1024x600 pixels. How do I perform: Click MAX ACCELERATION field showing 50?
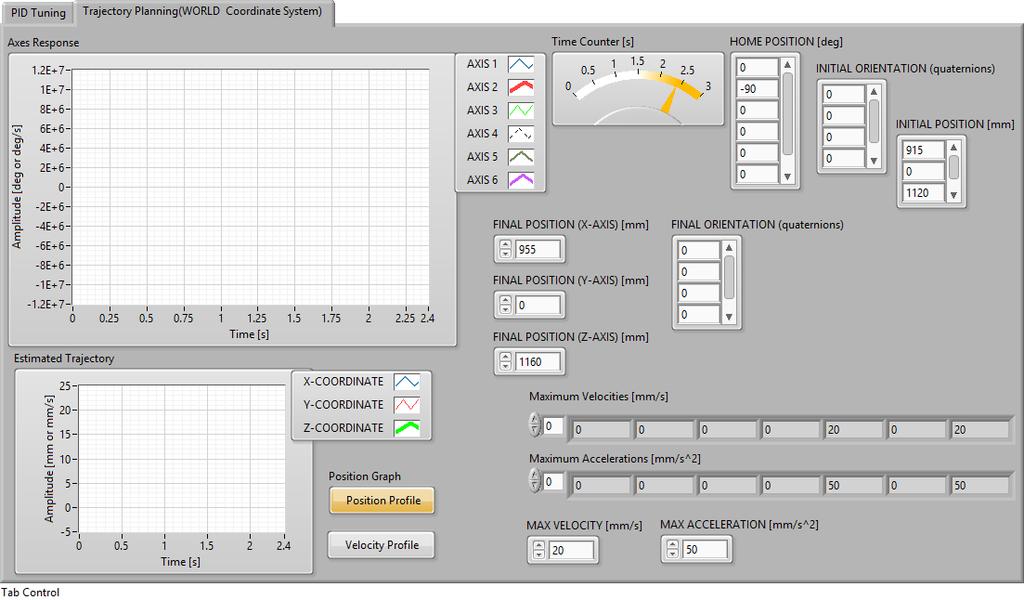[705, 550]
